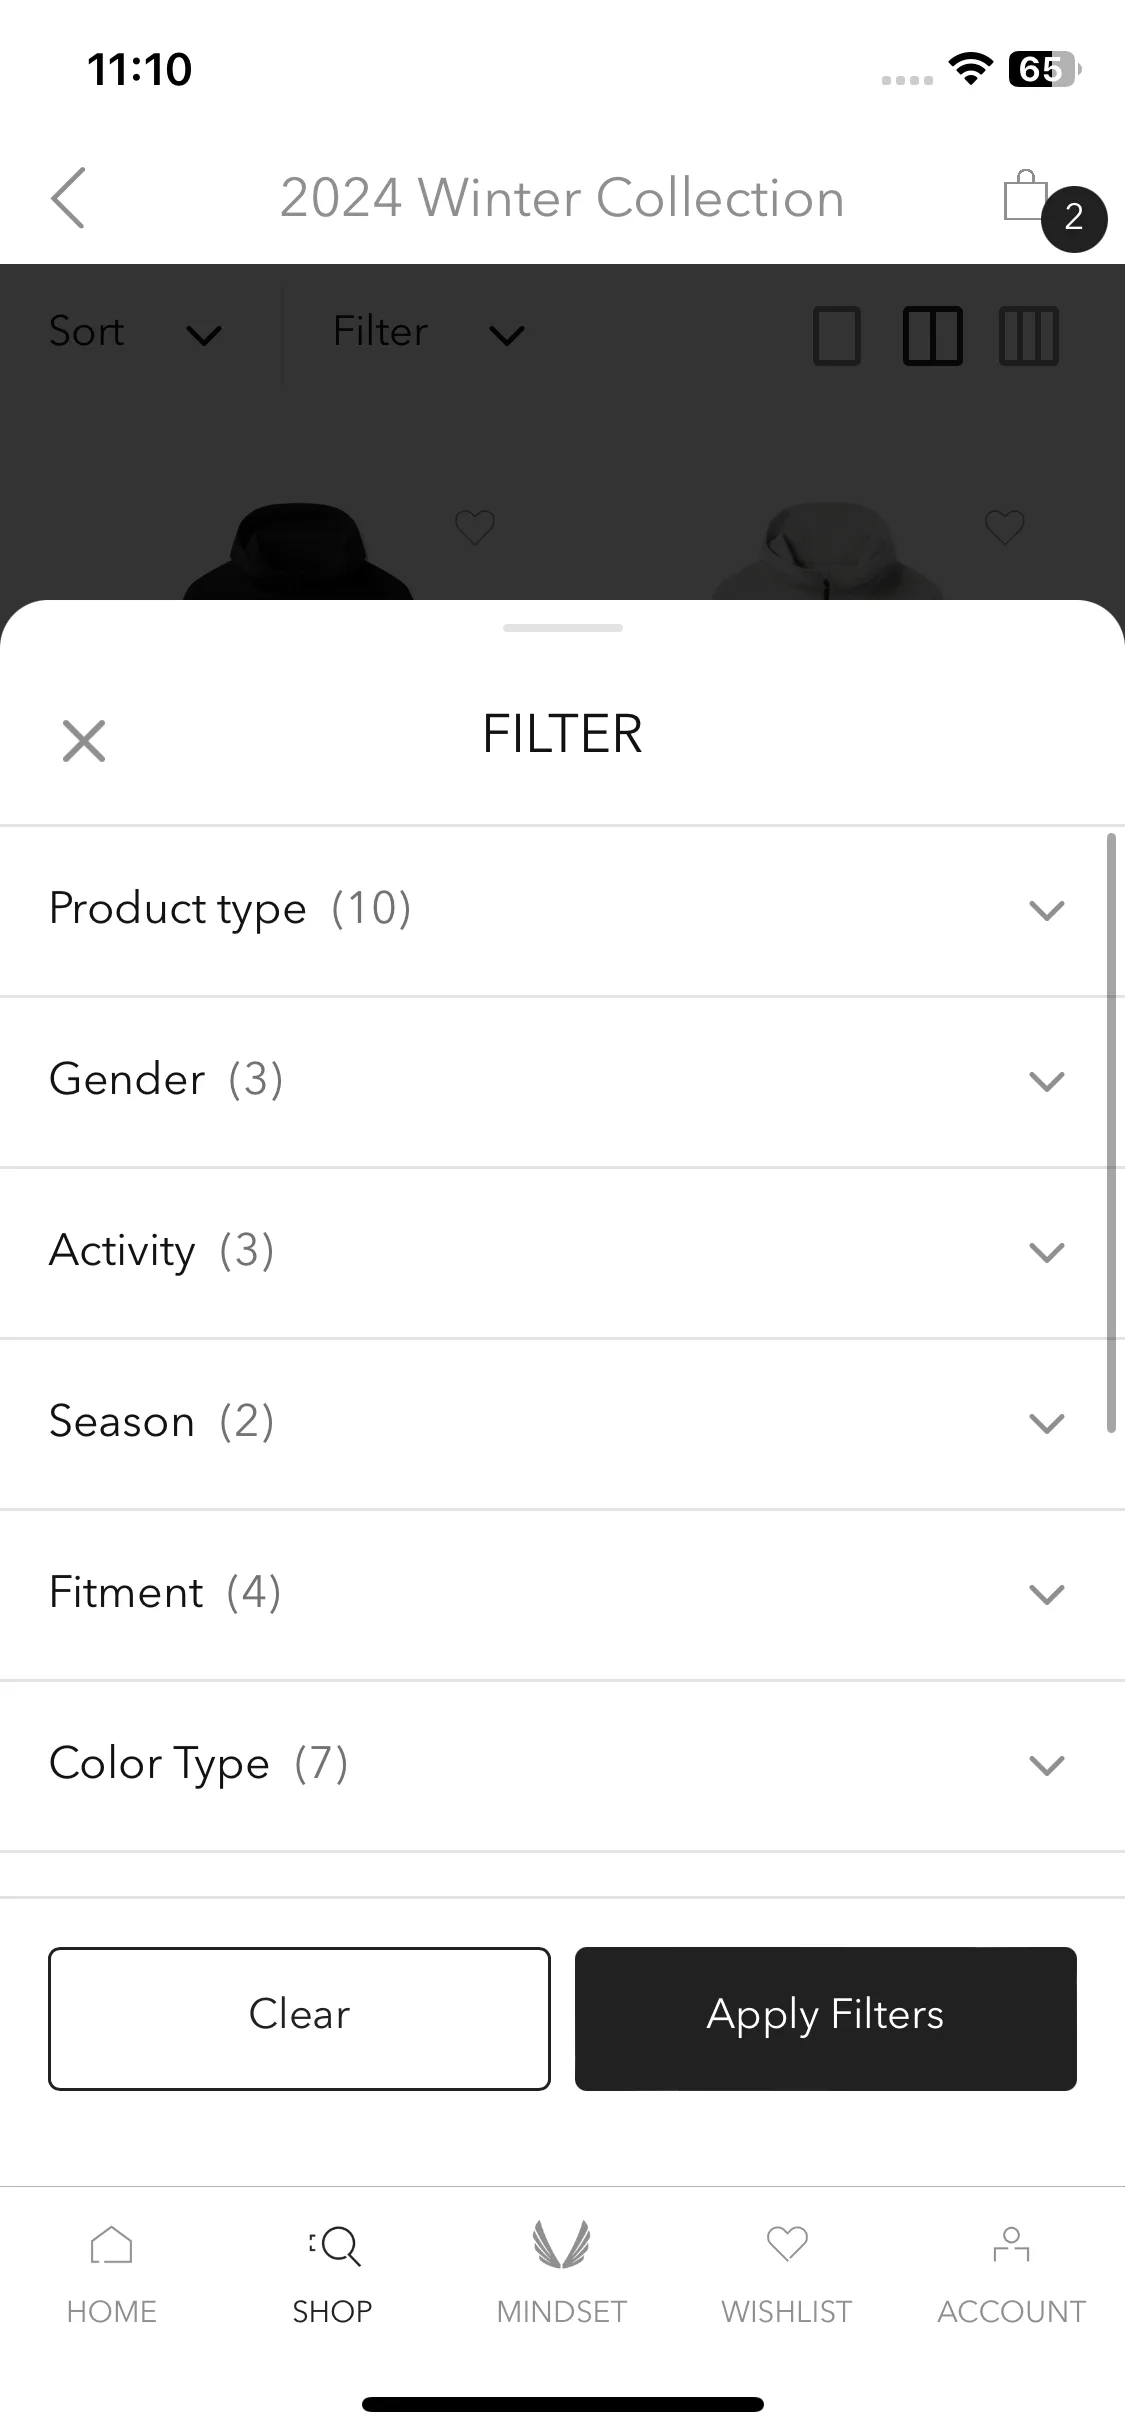This screenshot has width=1125, height=2436.
Task: Close the filter panel with the X icon
Action: 84,741
